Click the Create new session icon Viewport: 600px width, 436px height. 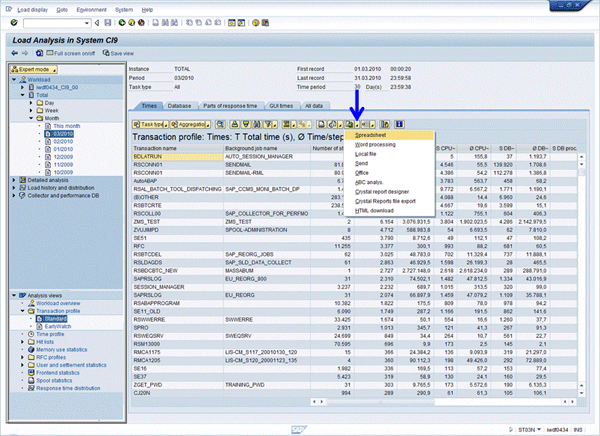click(232, 23)
